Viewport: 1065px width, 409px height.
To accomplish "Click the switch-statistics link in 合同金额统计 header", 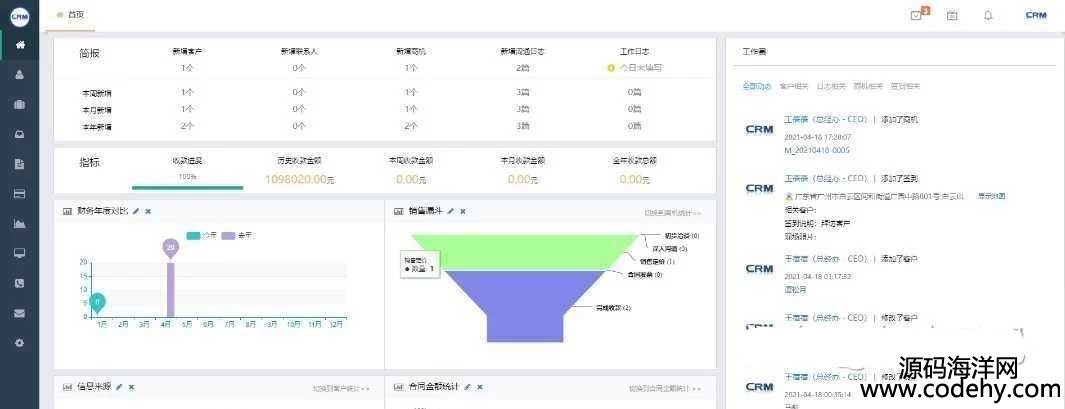I will 664,389.
